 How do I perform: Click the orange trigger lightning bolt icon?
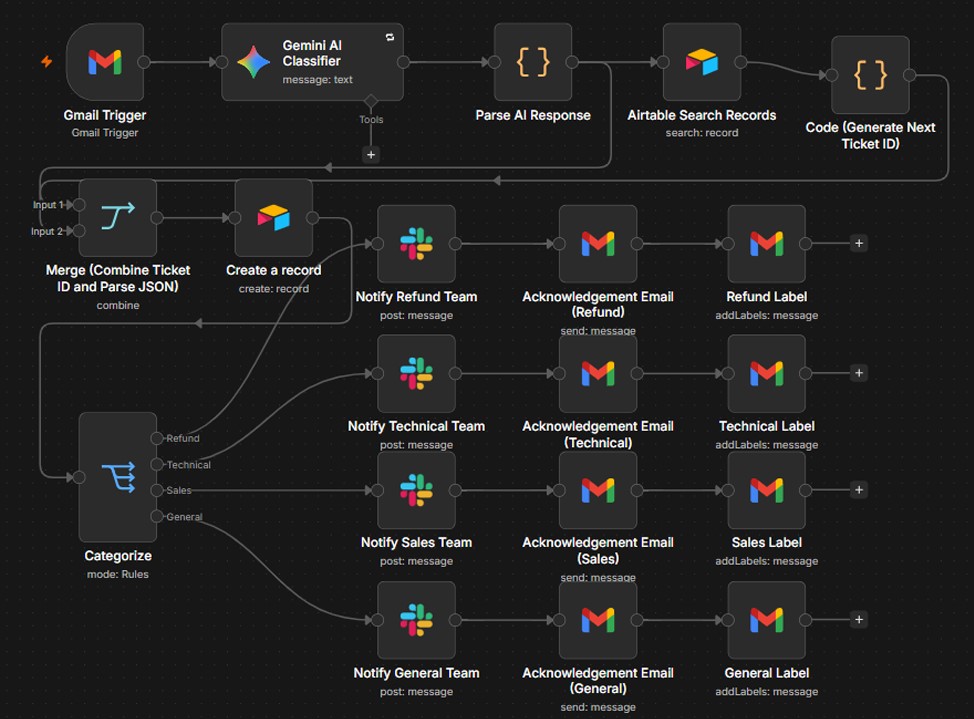click(47, 62)
